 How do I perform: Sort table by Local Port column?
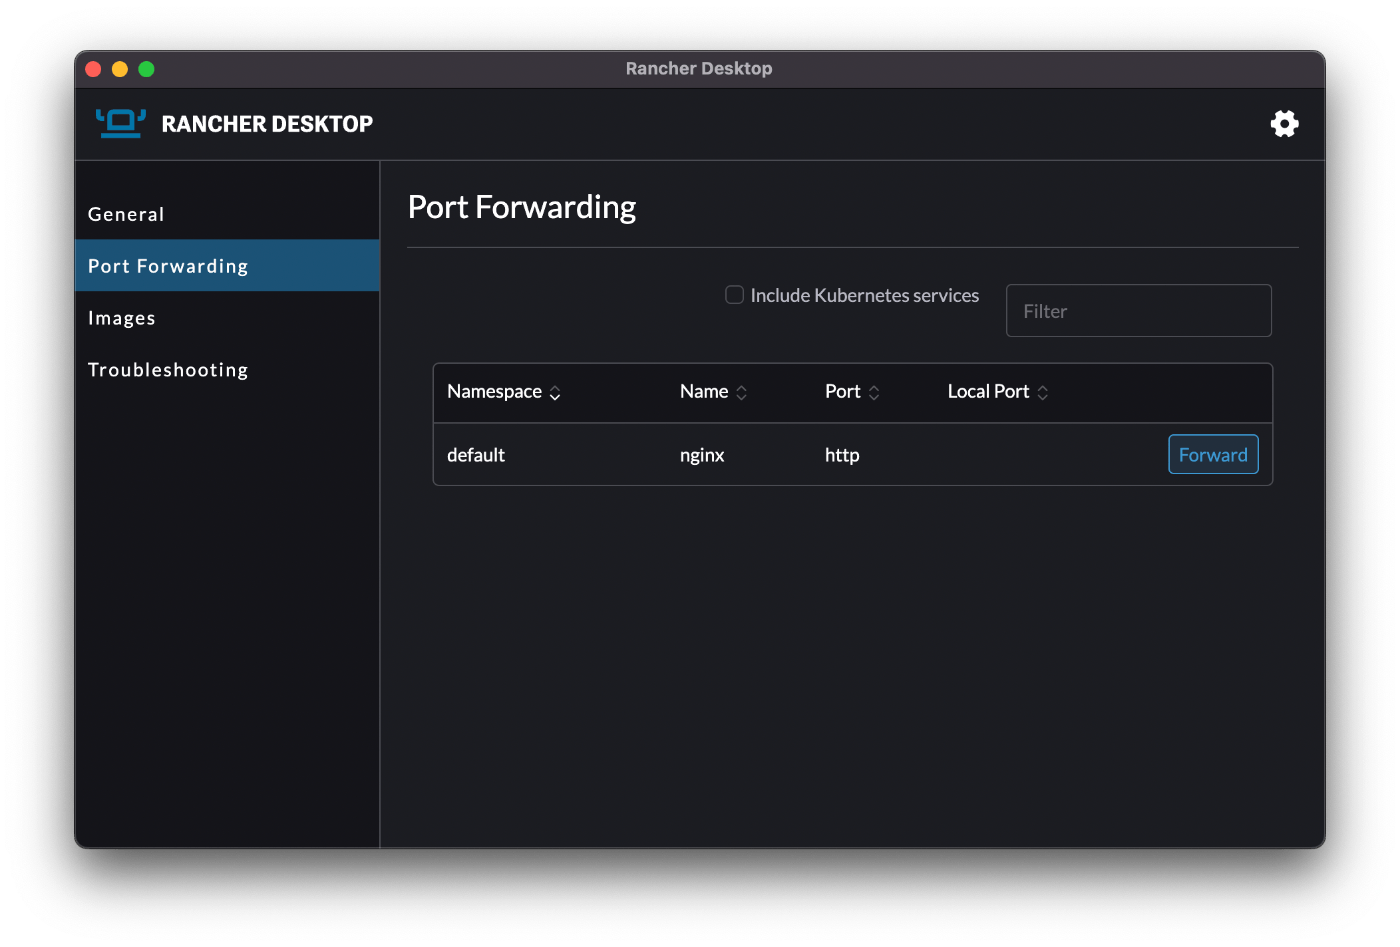[998, 392]
